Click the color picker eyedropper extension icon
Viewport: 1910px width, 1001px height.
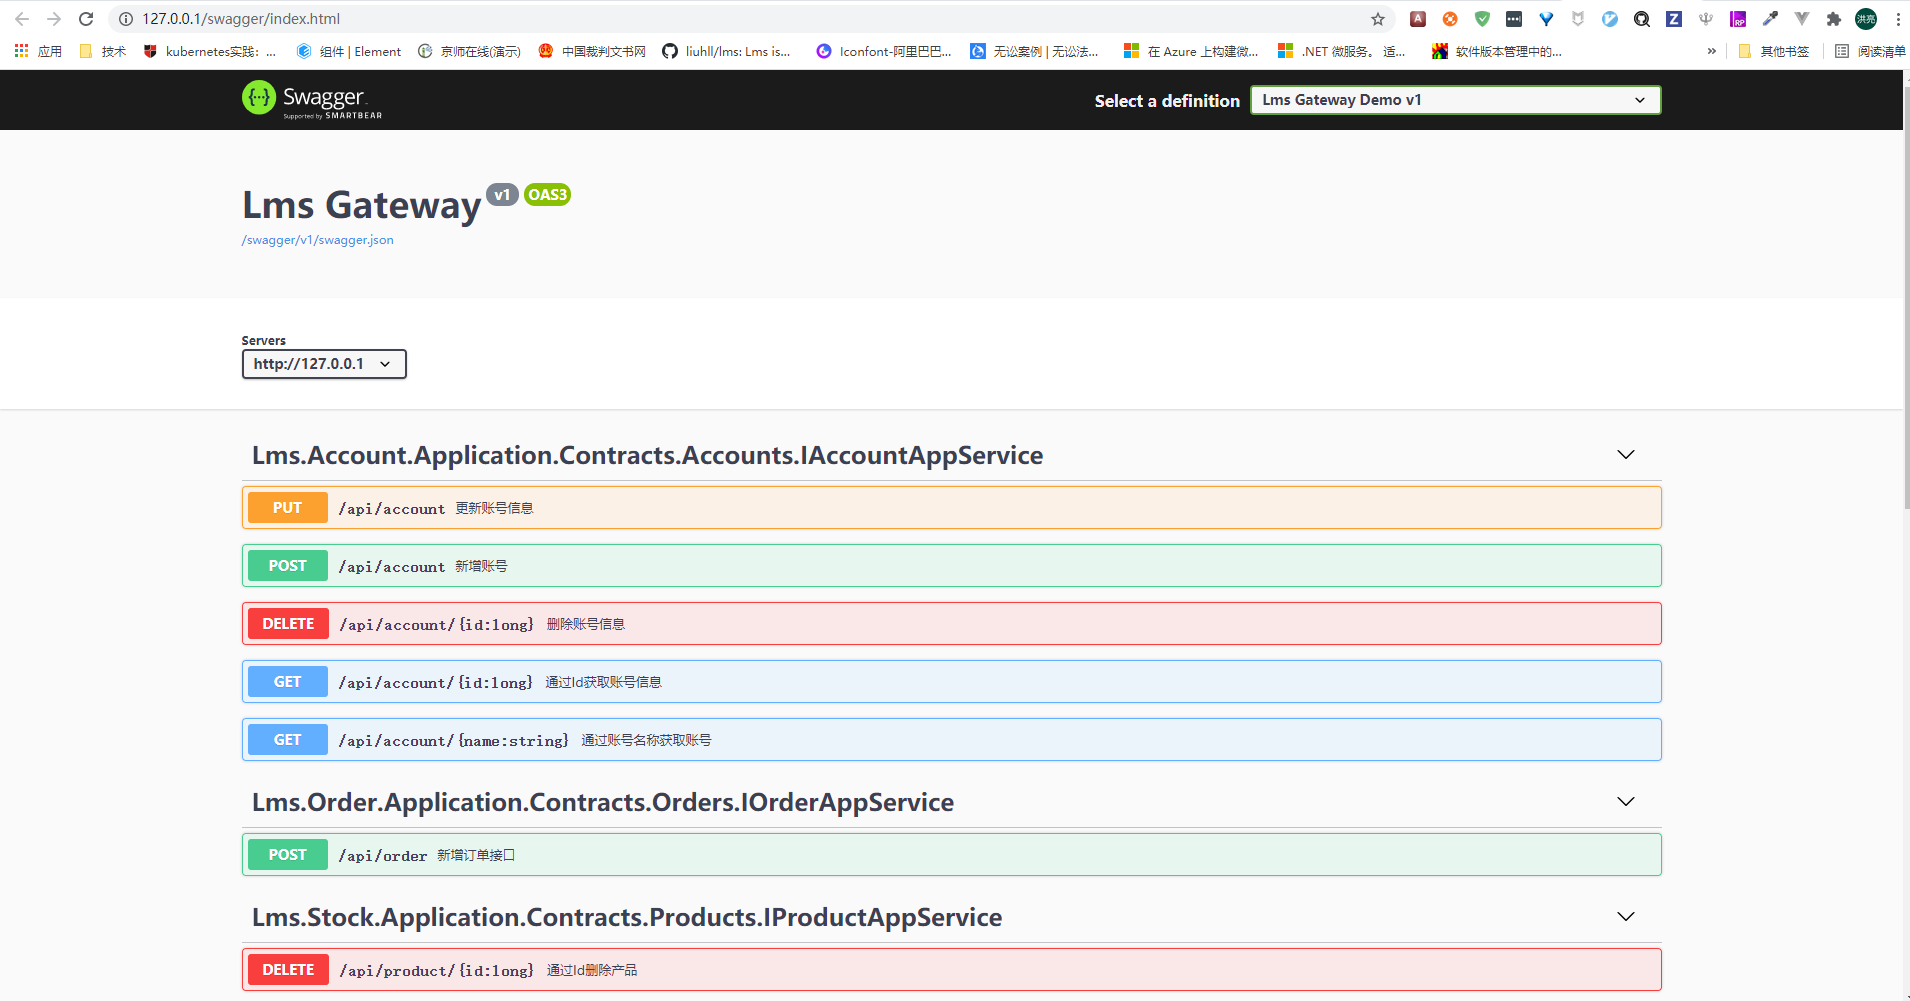pos(1770,19)
